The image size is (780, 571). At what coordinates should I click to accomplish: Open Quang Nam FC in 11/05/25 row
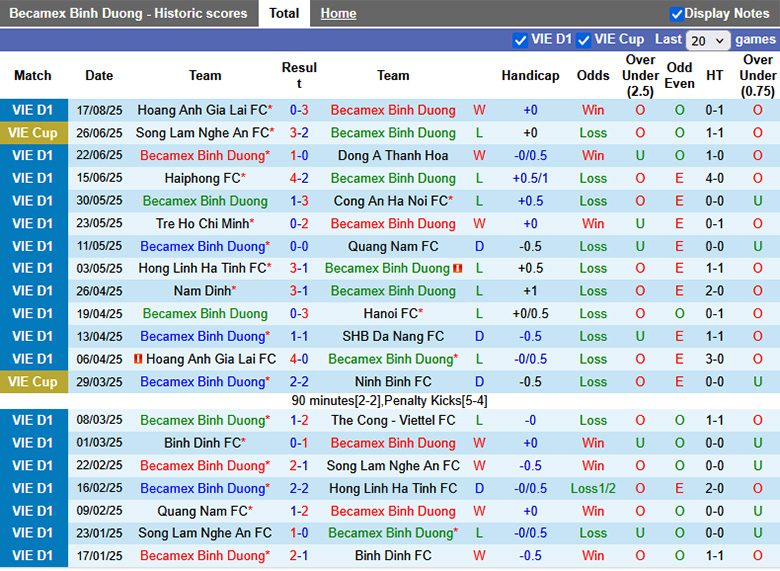(x=393, y=246)
